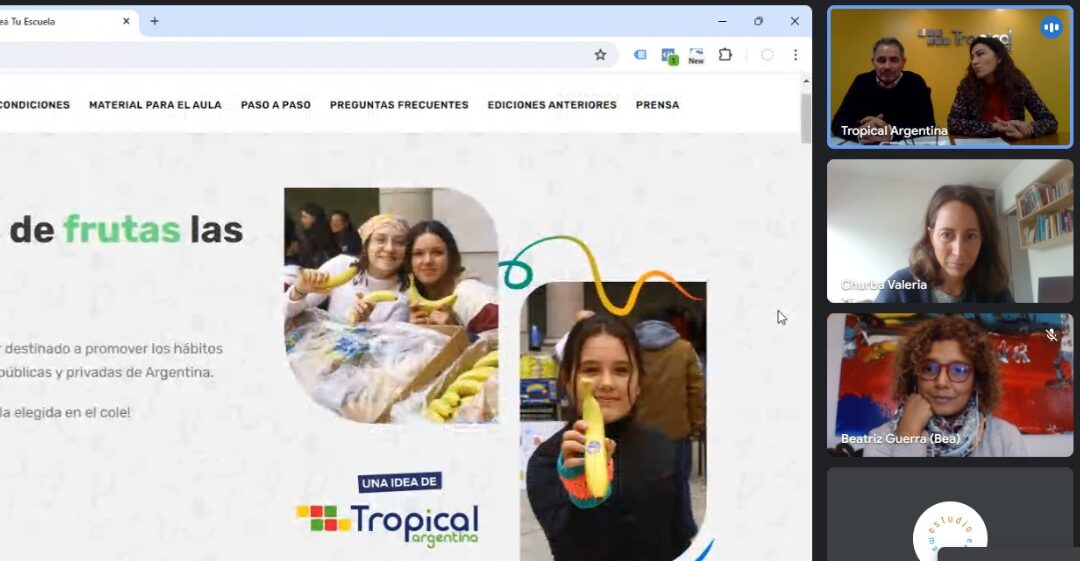Screen dimensions: 1080x561
Task: Close the browser window
Action: [795, 21]
